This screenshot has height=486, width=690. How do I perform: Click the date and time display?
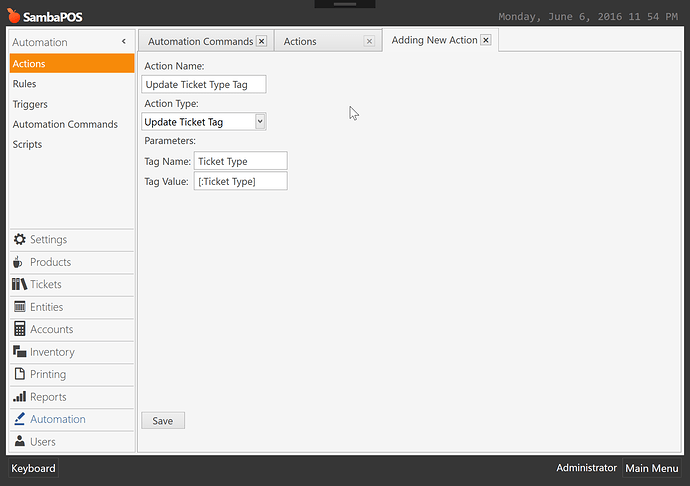tap(588, 17)
